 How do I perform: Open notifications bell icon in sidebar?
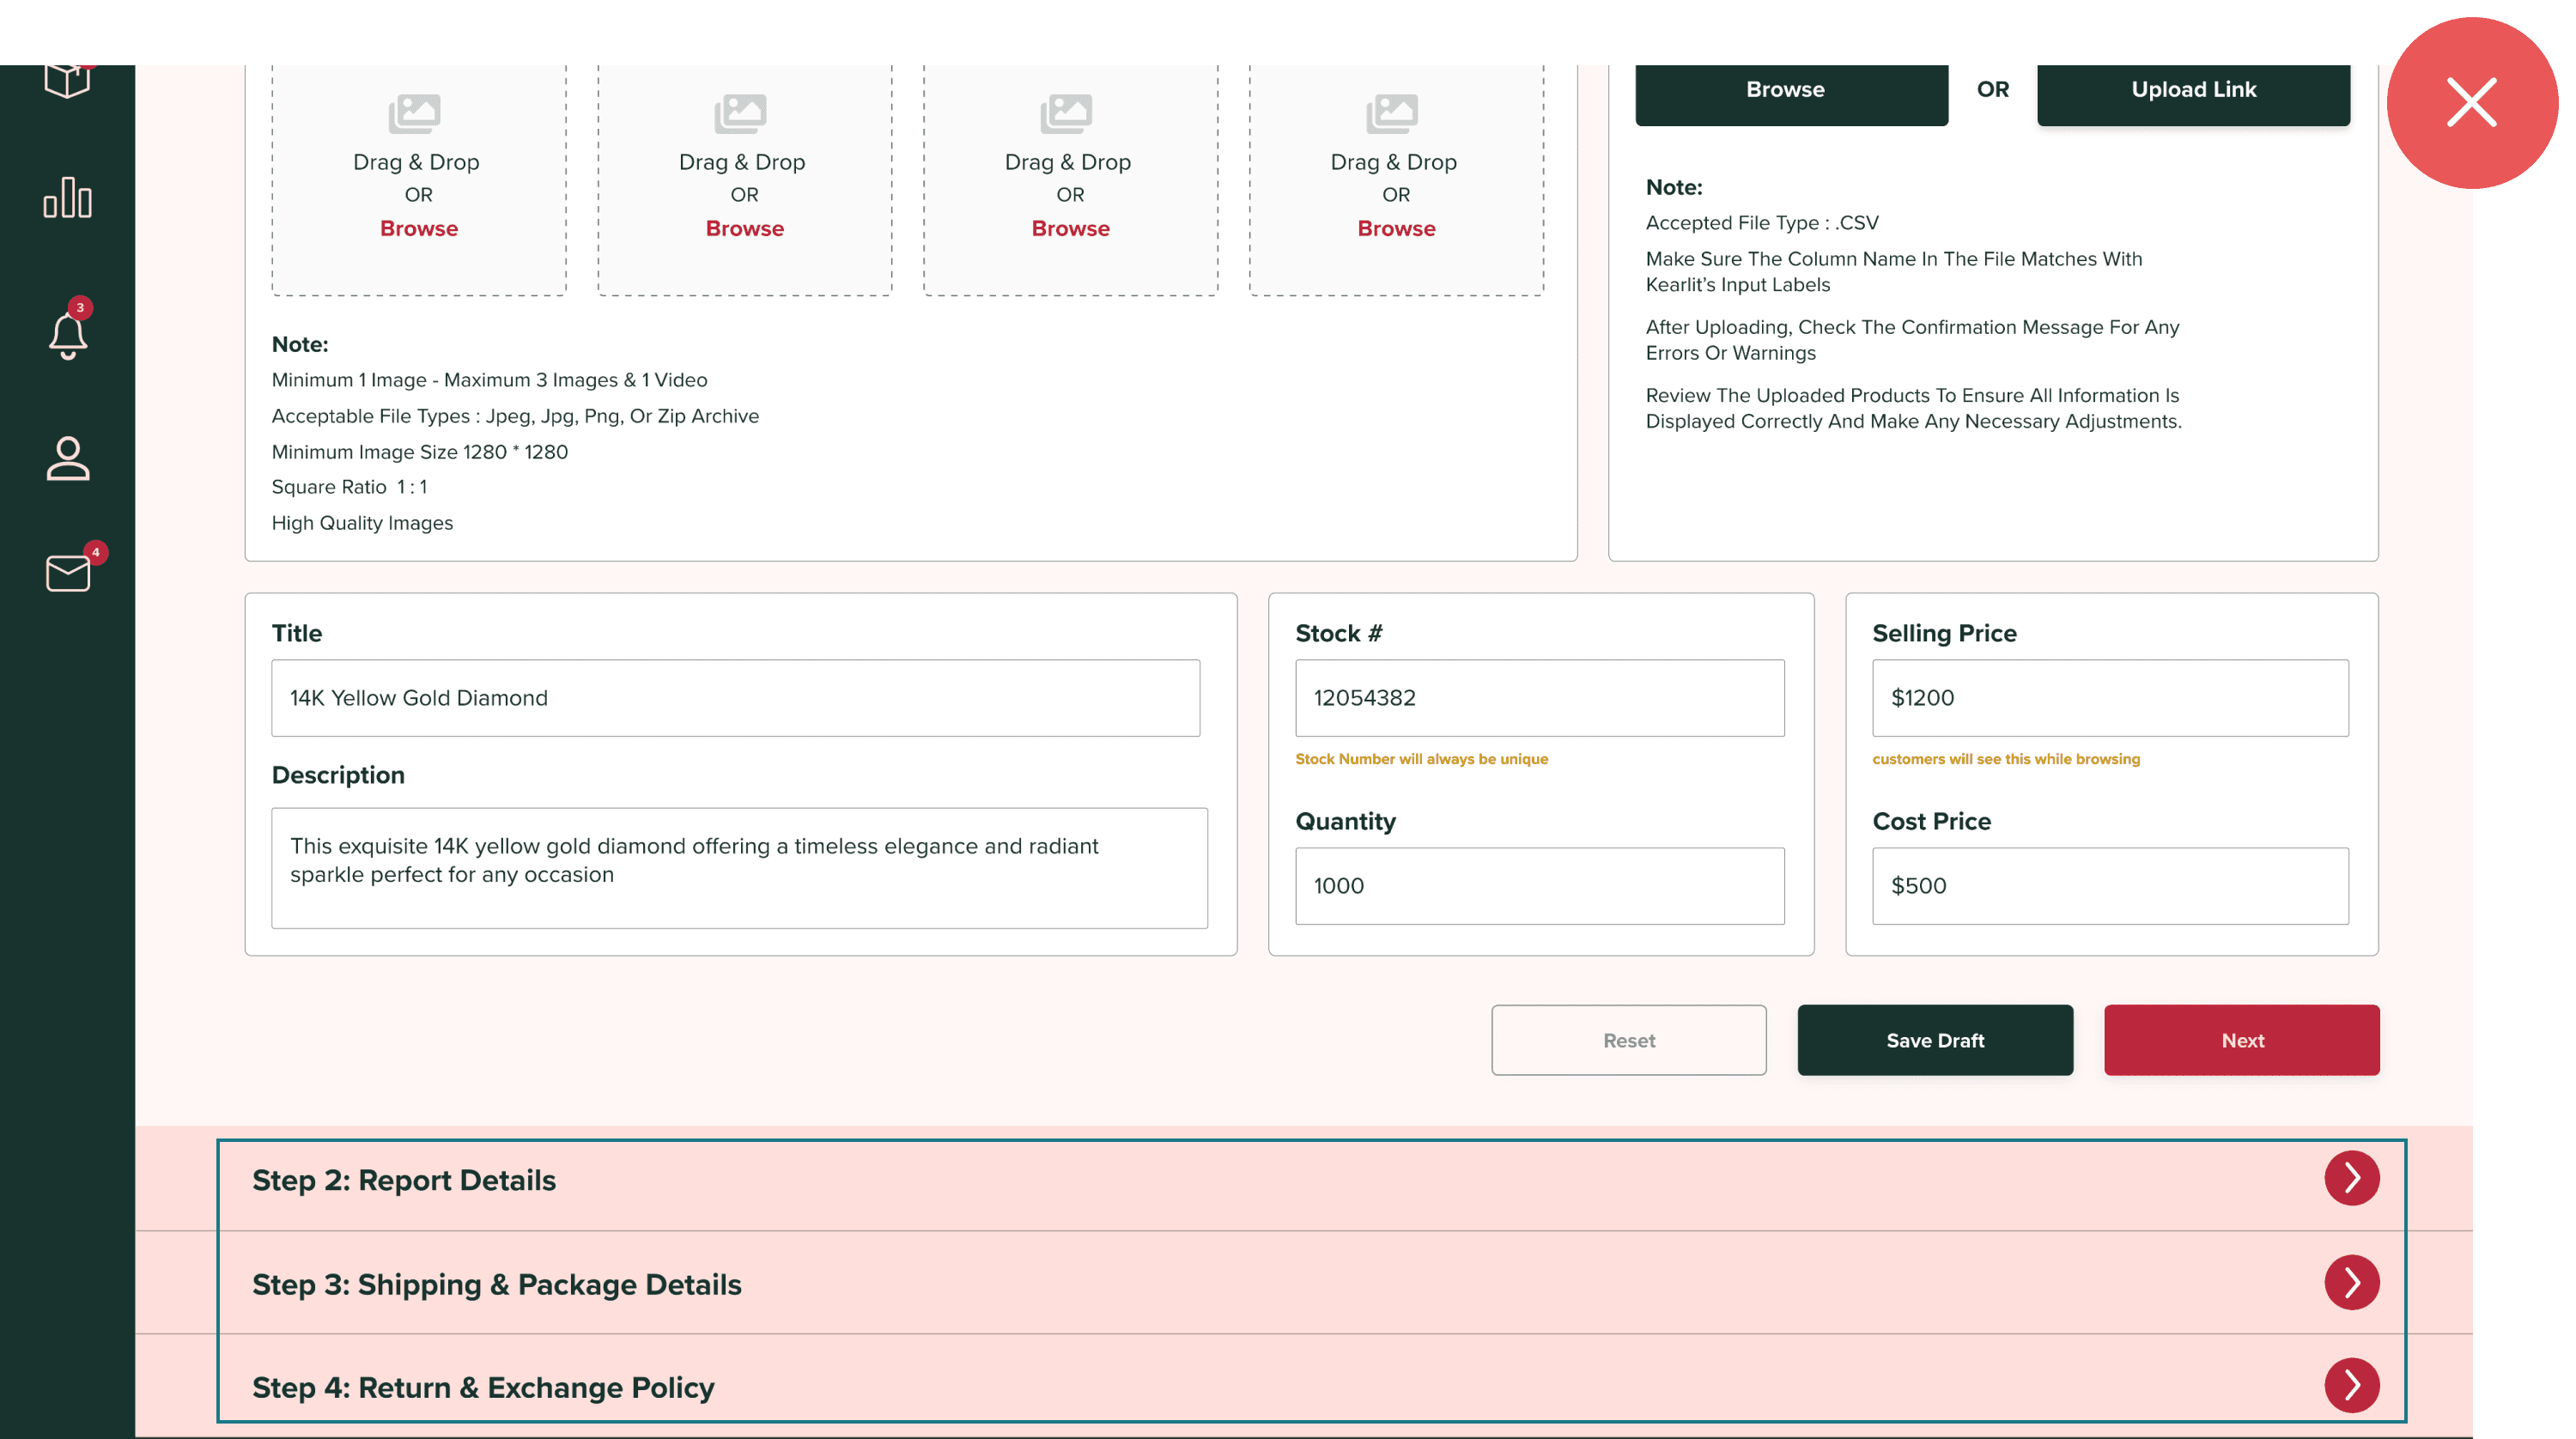[x=67, y=335]
